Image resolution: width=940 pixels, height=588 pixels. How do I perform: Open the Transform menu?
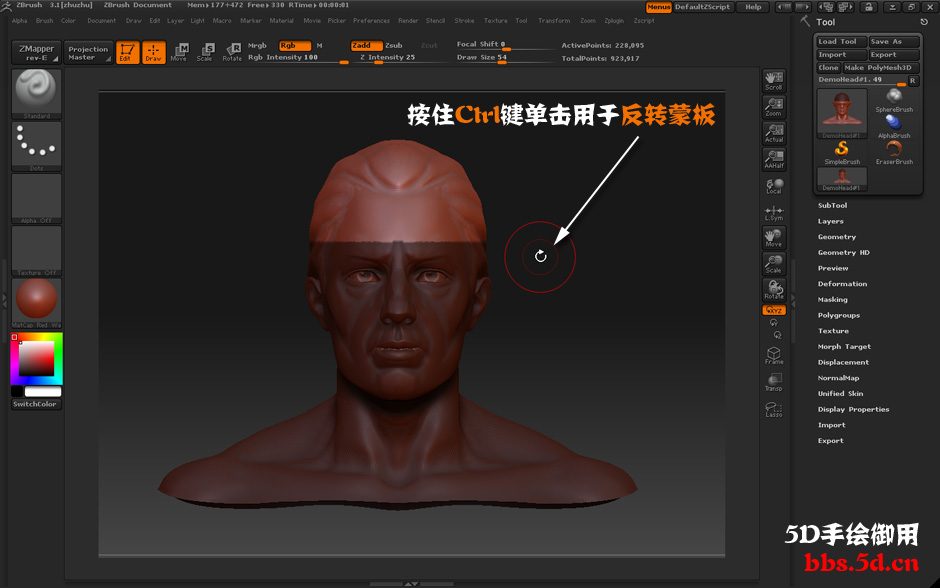click(554, 20)
